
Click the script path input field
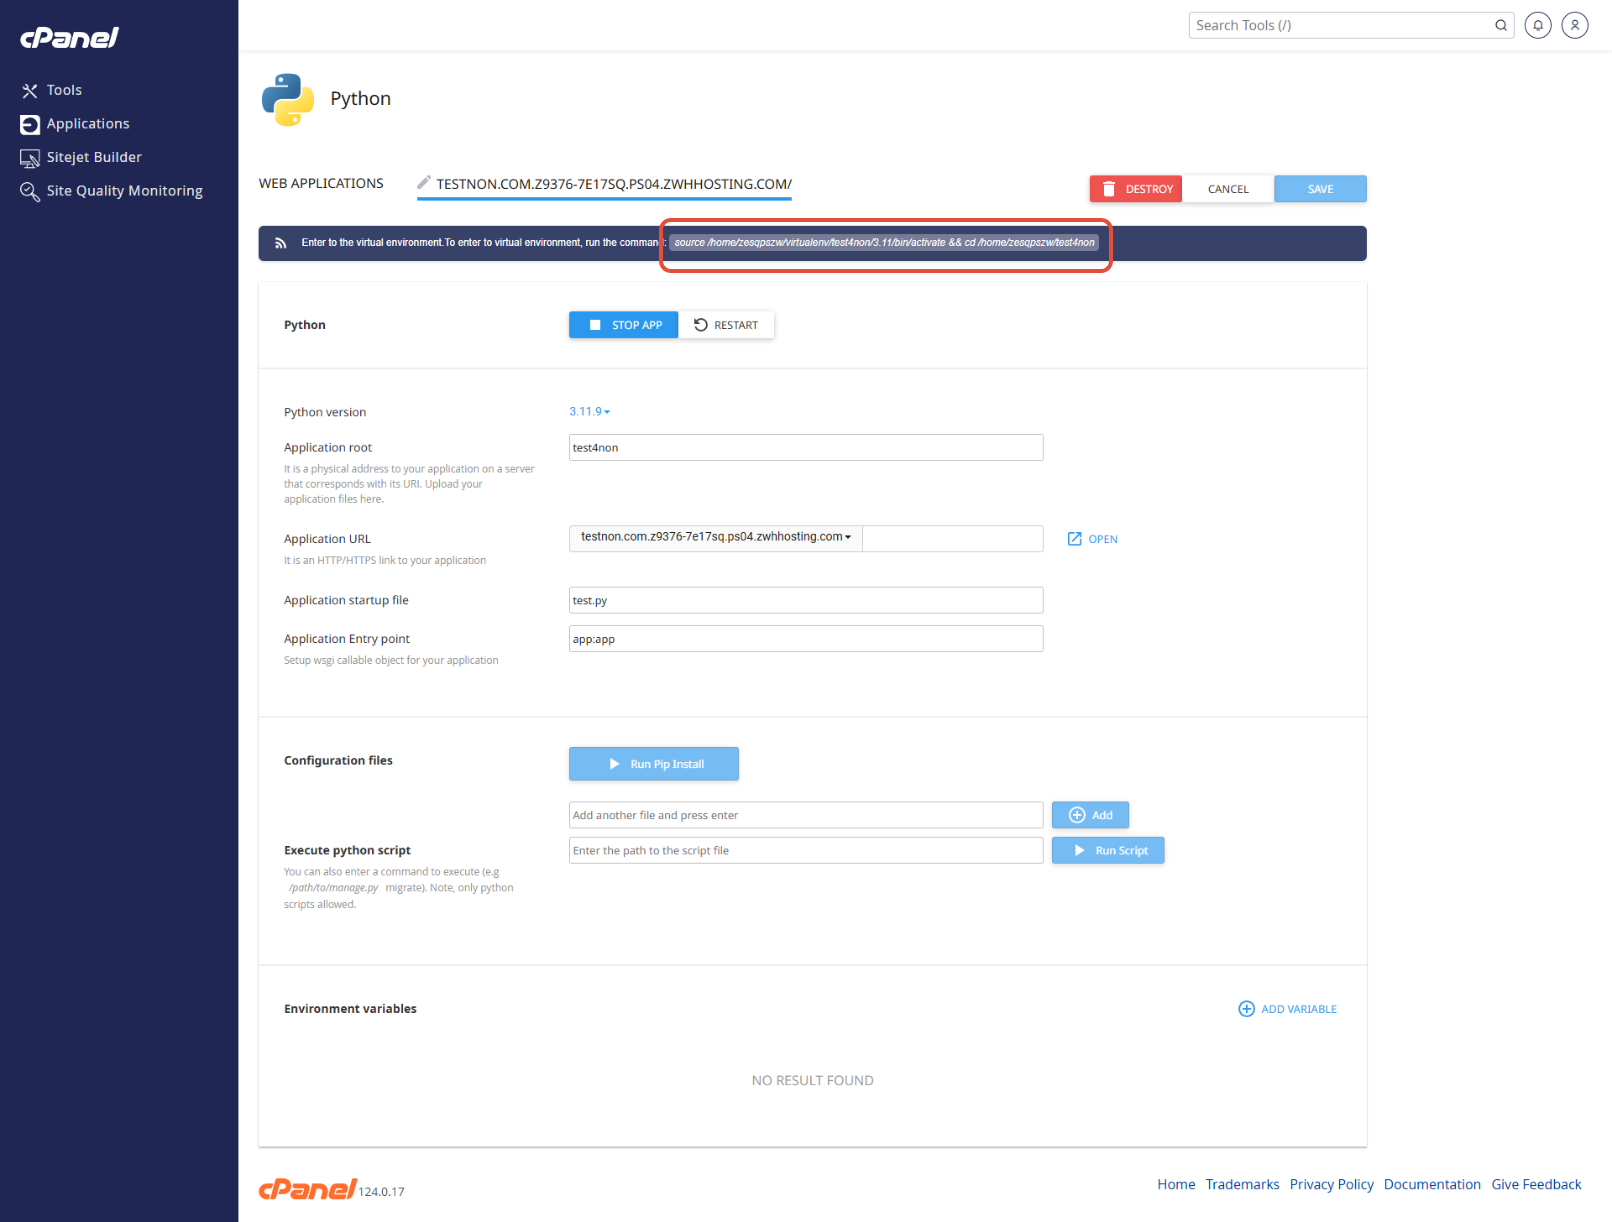click(x=806, y=851)
